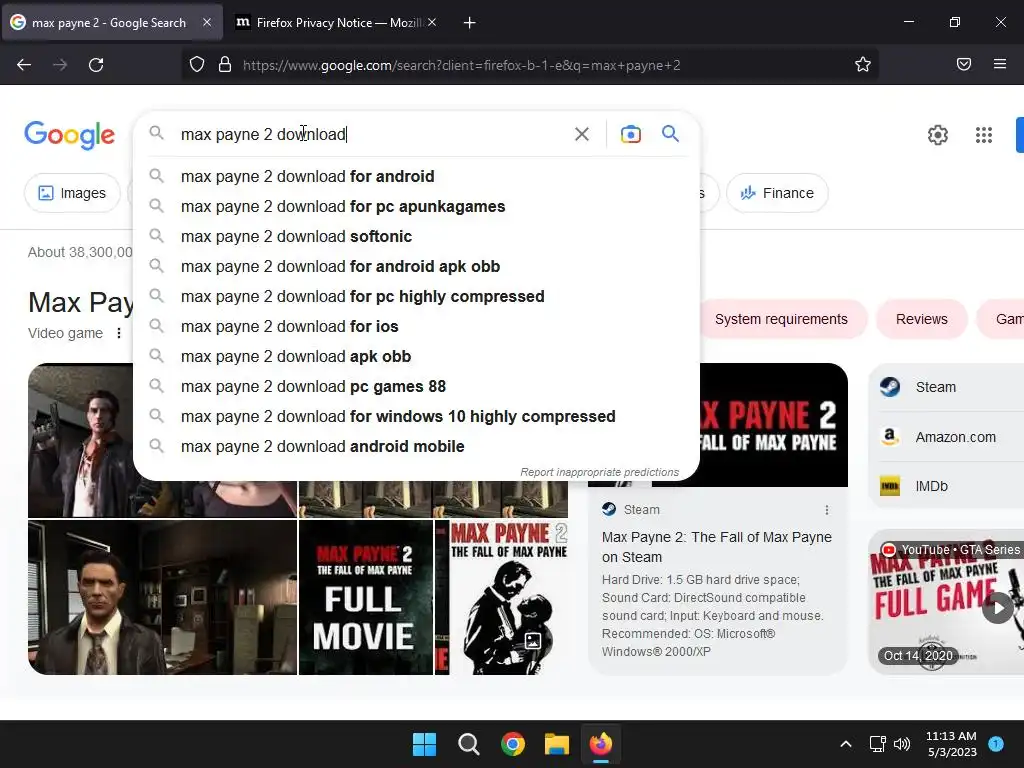The height and width of the screenshot is (768, 1024).
Task: Click the Google logo
Action: 69,135
